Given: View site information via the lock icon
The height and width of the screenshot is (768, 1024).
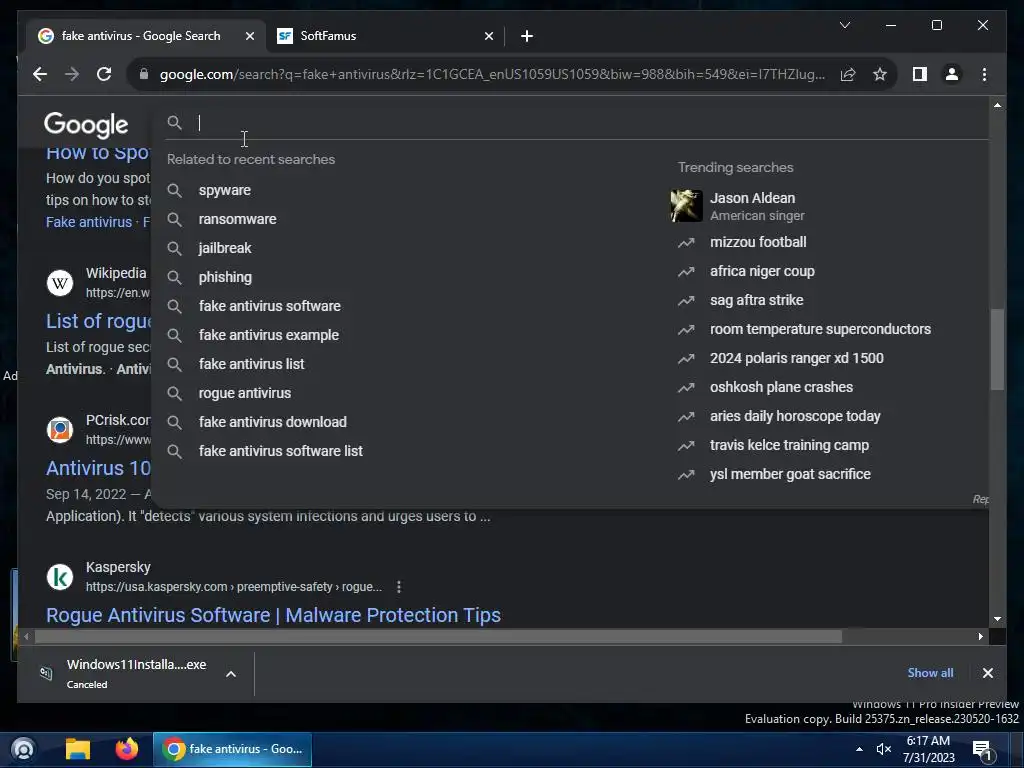Looking at the screenshot, I should 144,74.
